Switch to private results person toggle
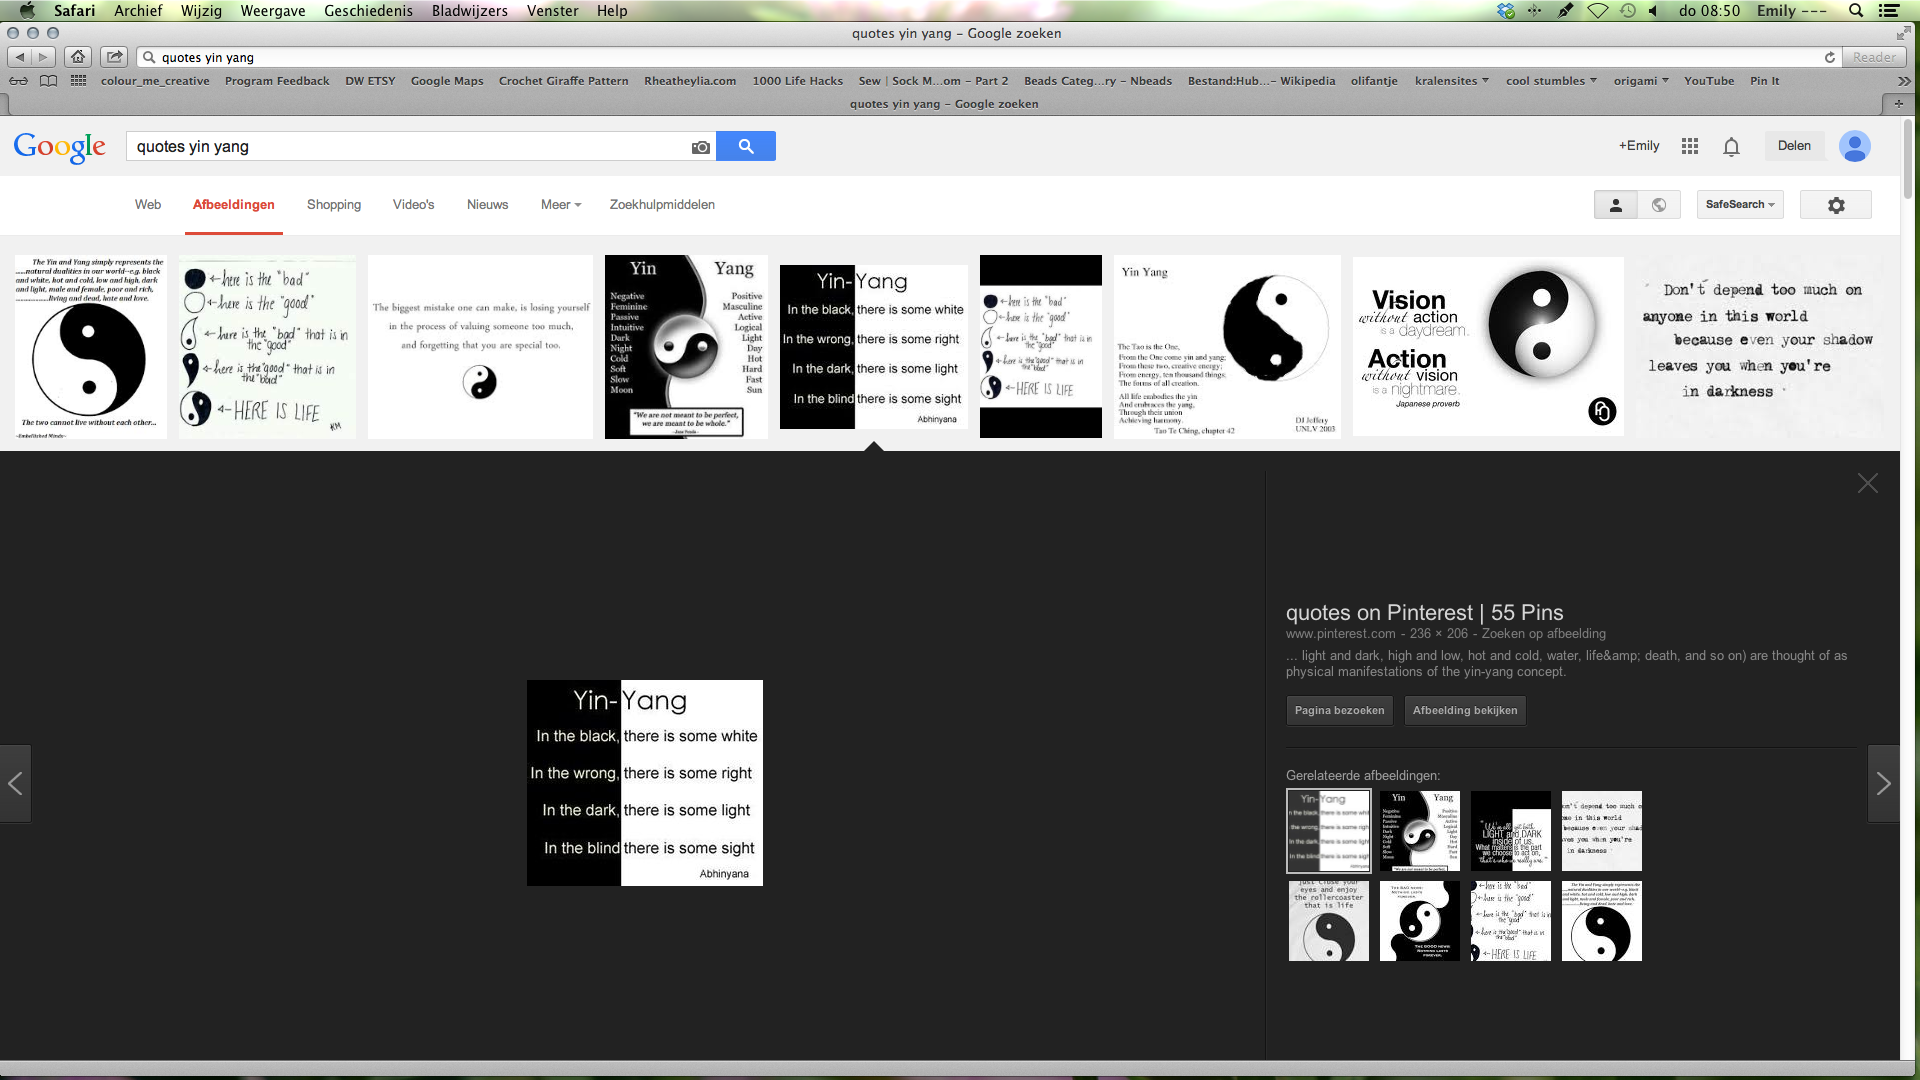 (1615, 205)
